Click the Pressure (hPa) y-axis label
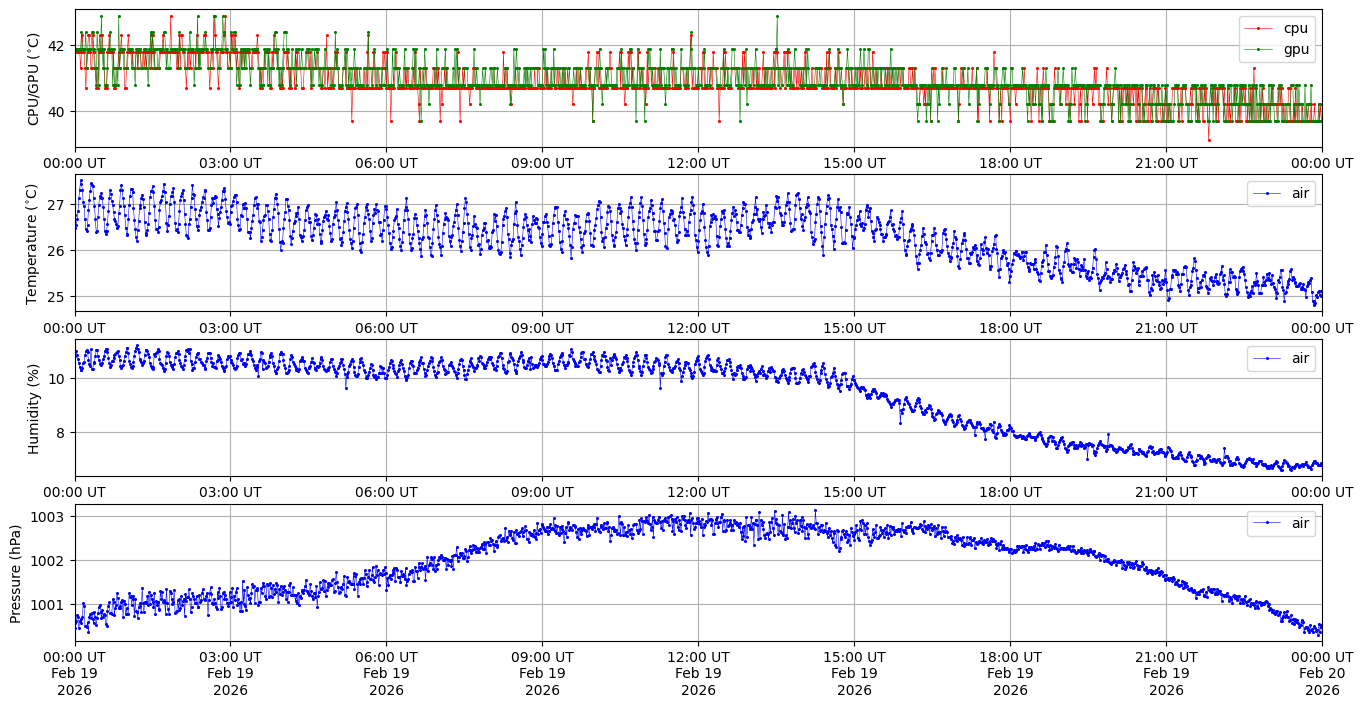Screen dimensions: 1363x707 [x=17, y=573]
